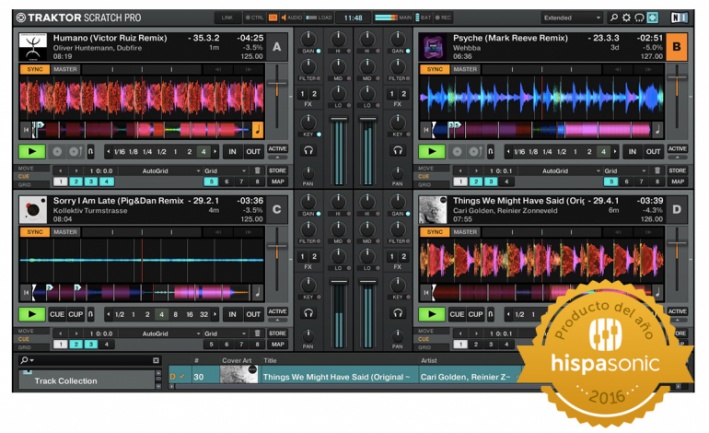This screenshot has height=433, width=709.
Task: Toggle fullscreen icon in header
Action: coord(652,18)
